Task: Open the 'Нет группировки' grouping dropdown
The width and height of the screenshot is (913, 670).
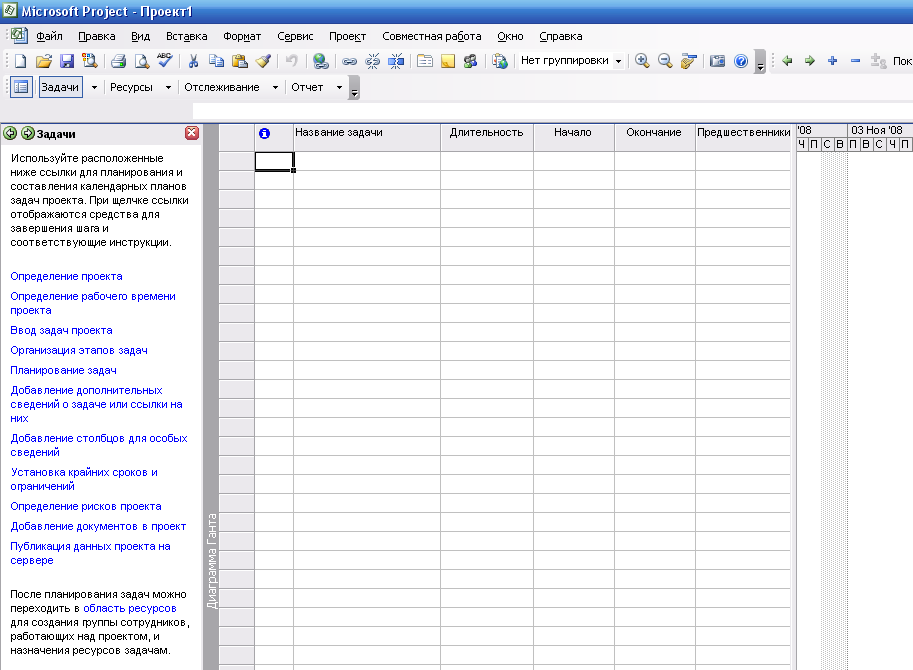Action: [x=618, y=61]
